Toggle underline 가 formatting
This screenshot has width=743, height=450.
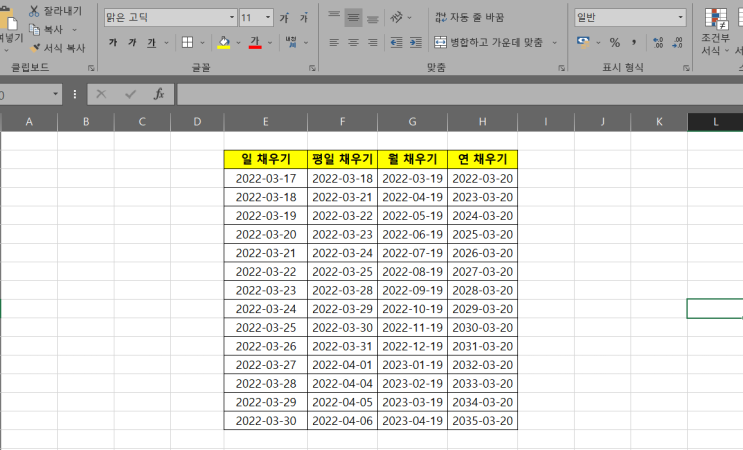151,43
